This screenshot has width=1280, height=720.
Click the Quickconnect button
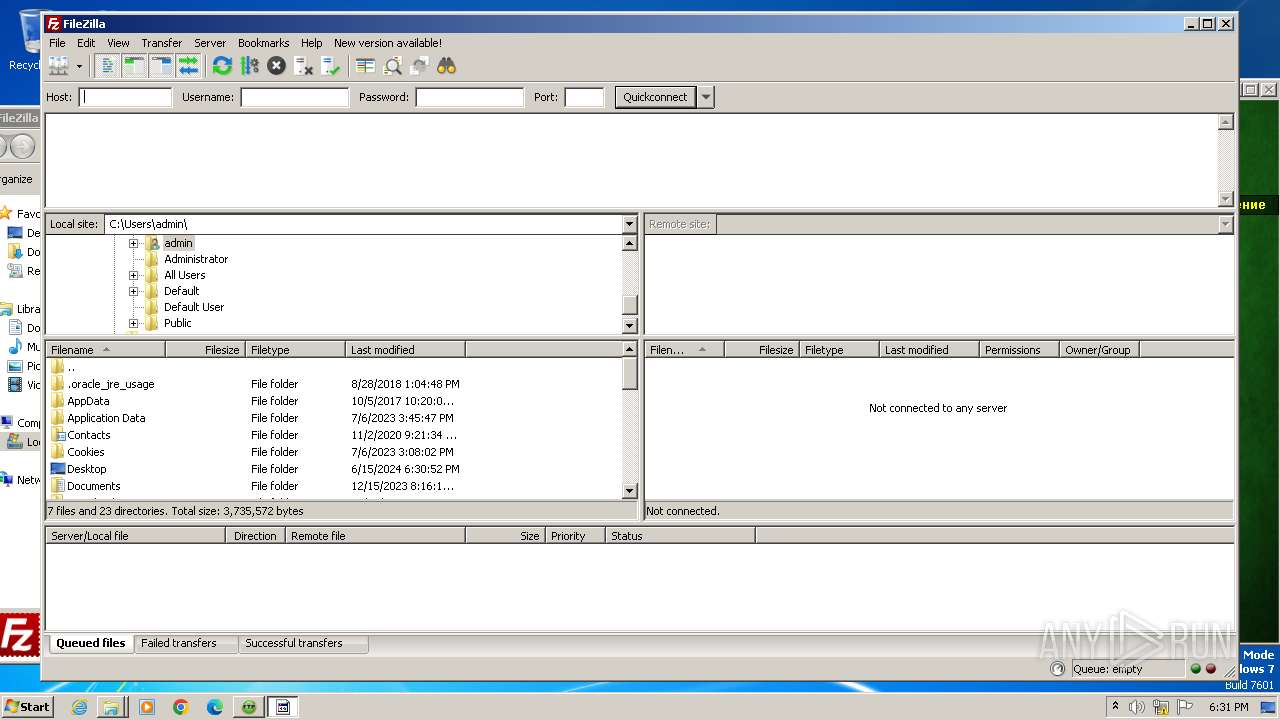[655, 97]
